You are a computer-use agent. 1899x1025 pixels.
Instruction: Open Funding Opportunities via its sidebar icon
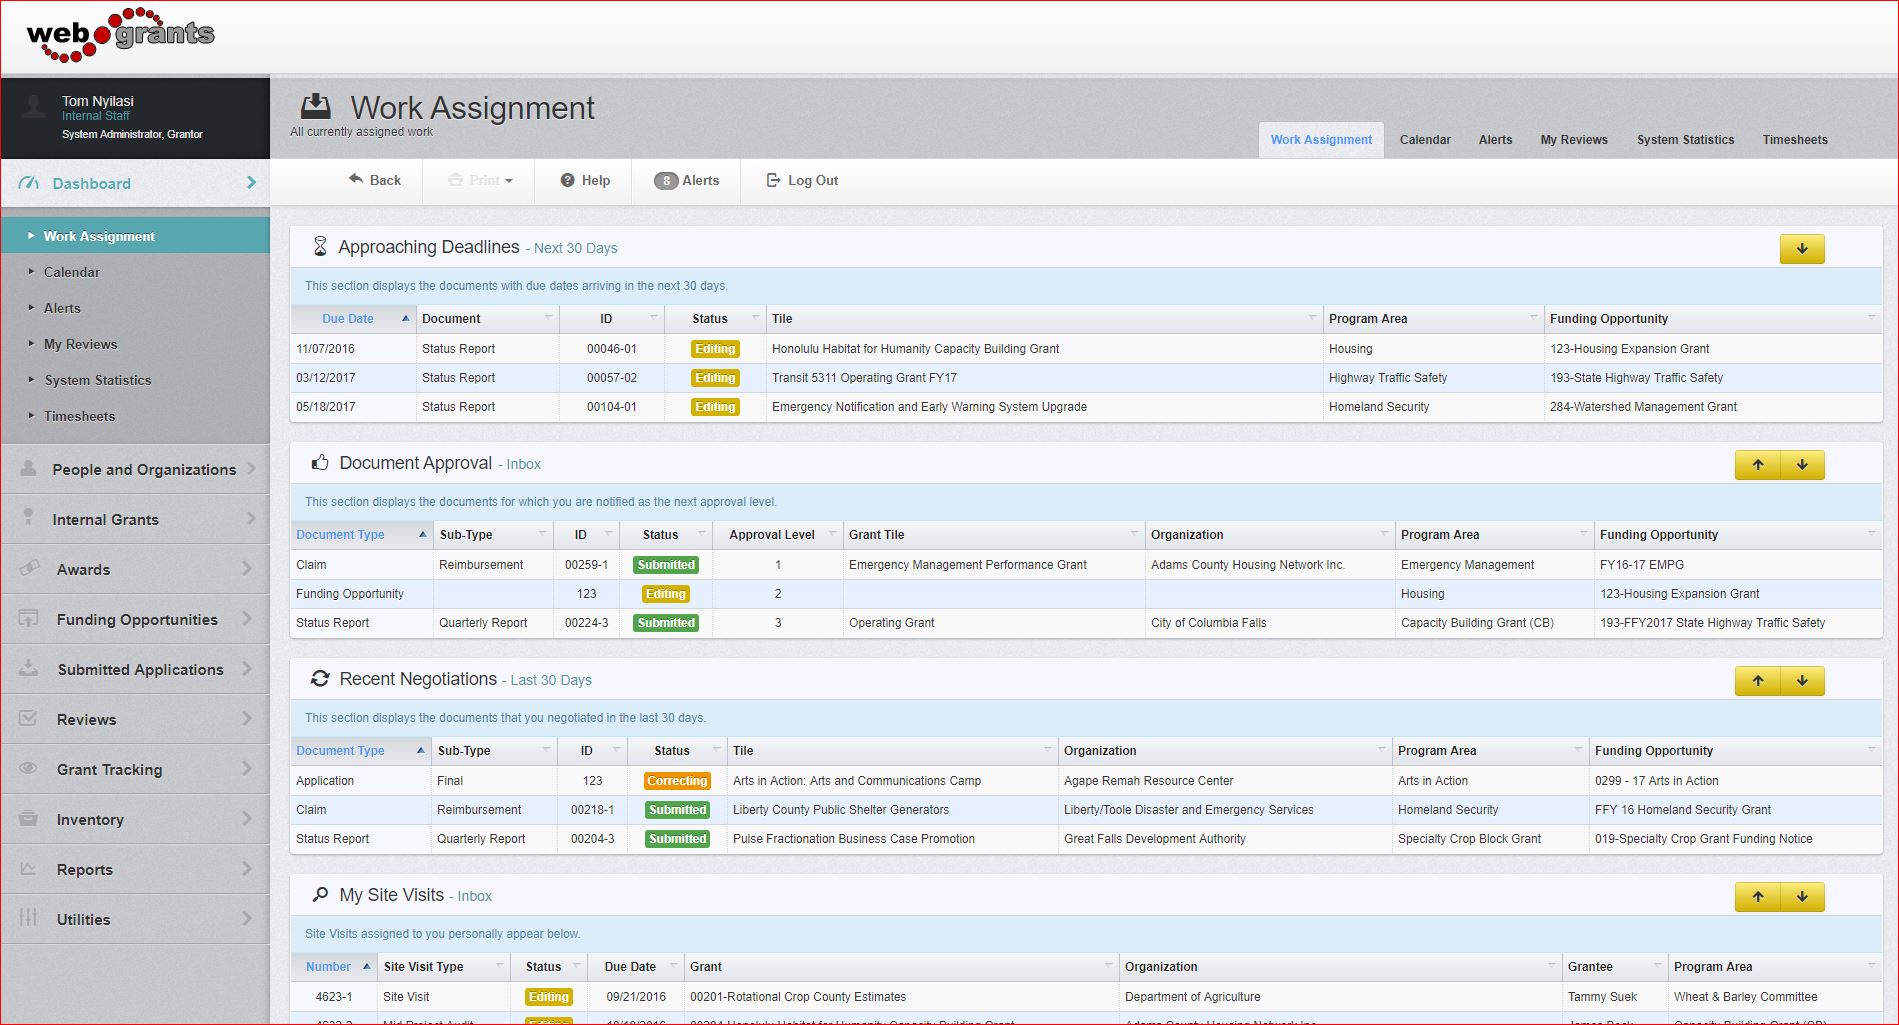[27, 619]
